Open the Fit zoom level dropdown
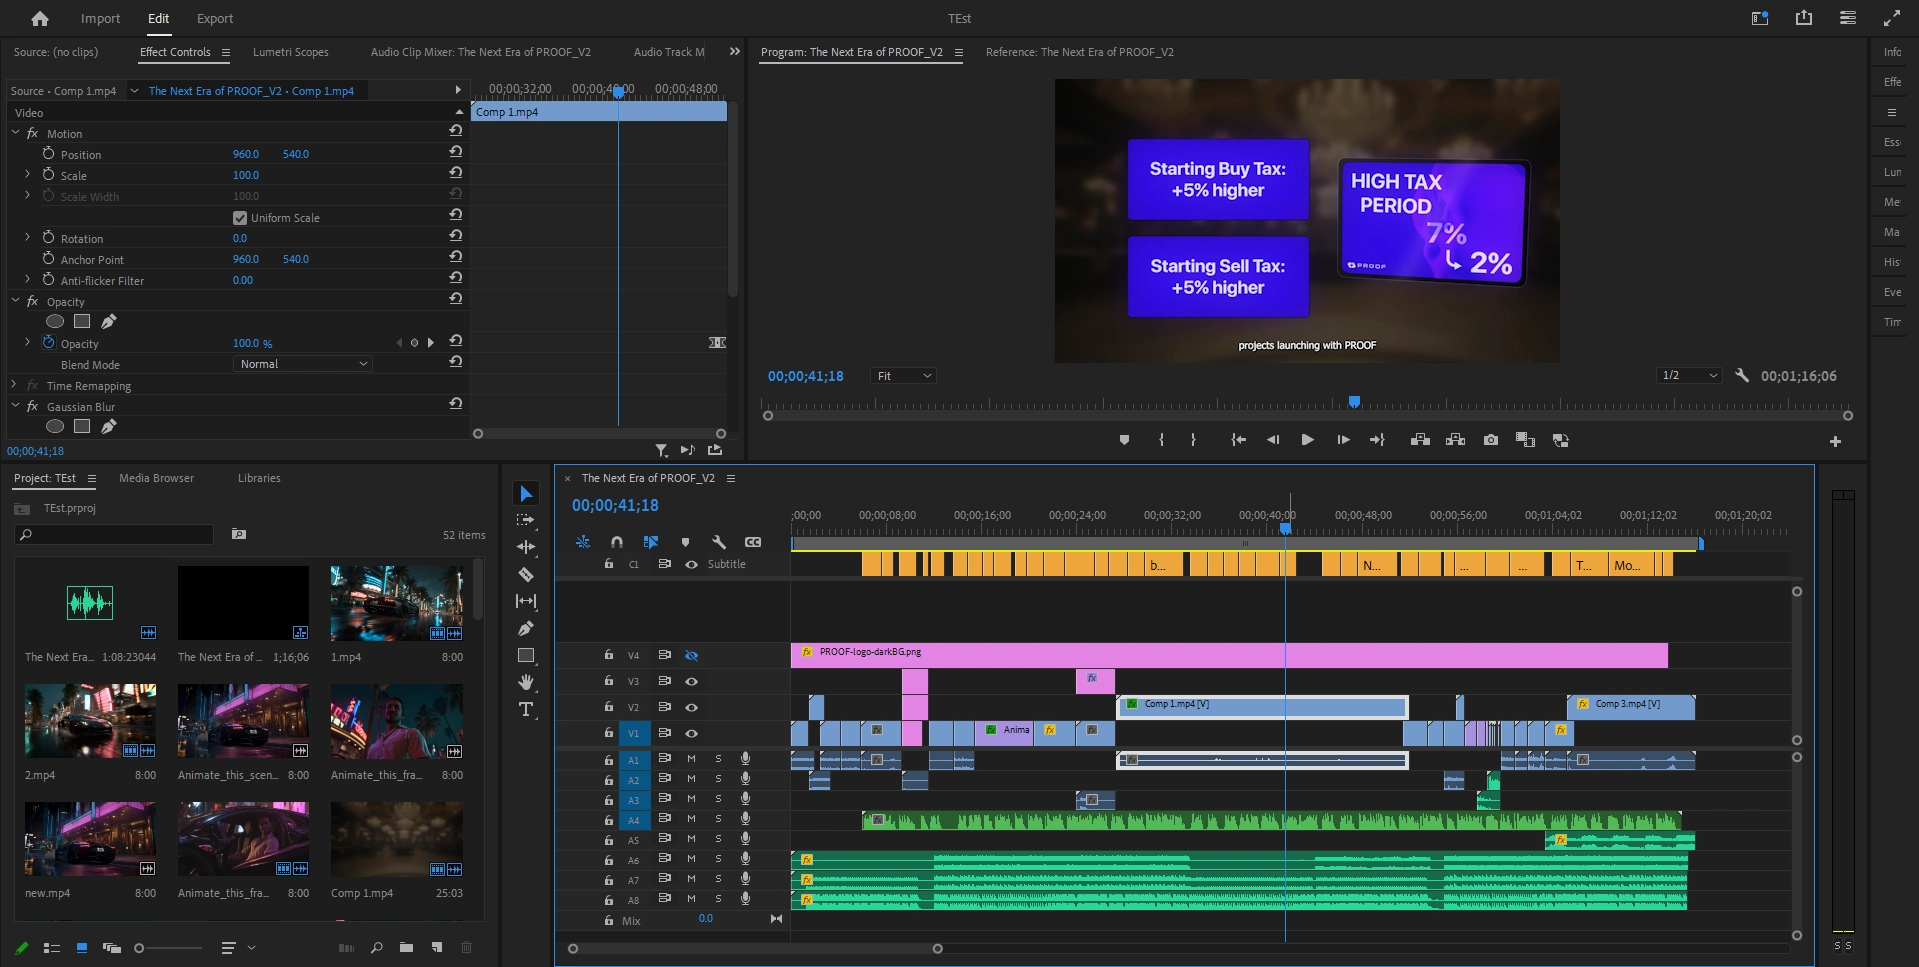The height and width of the screenshot is (967, 1919). 904,376
